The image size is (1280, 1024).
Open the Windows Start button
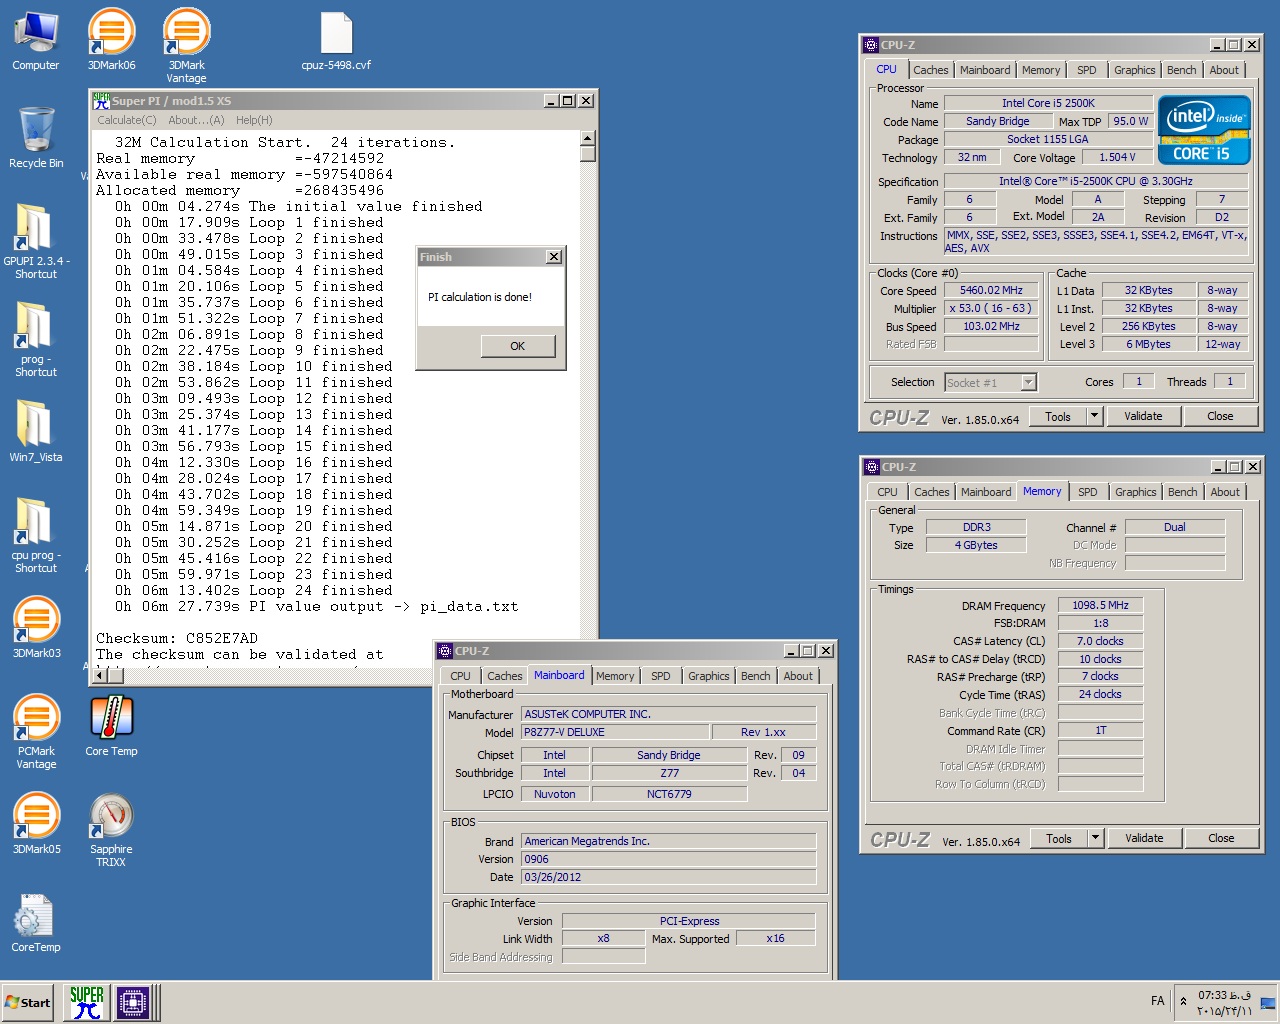click(x=27, y=1002)
